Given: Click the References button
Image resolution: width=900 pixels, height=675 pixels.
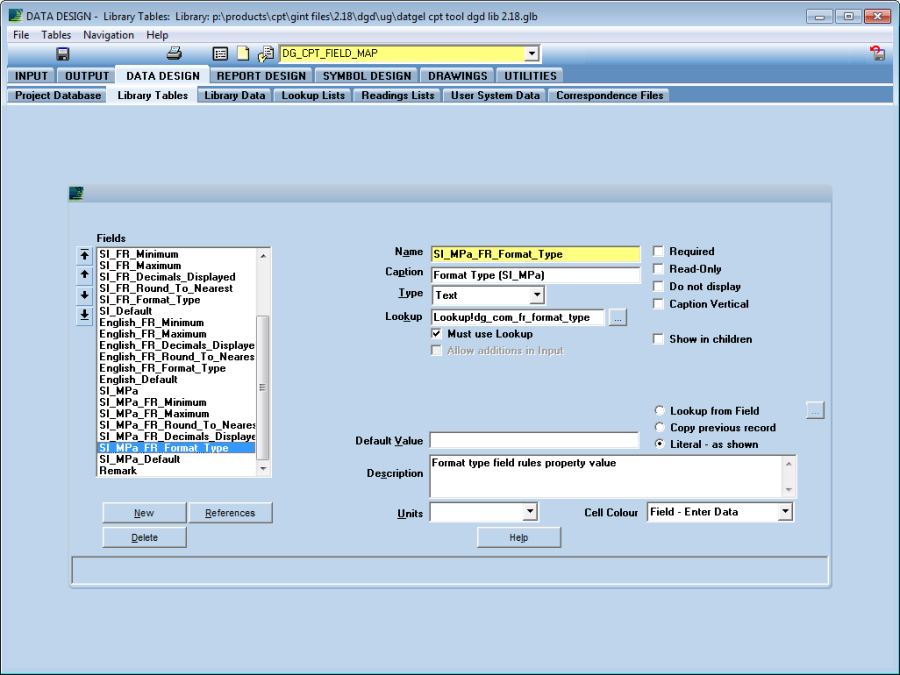Looking at the screenshot, I should (x=230, y=513).
